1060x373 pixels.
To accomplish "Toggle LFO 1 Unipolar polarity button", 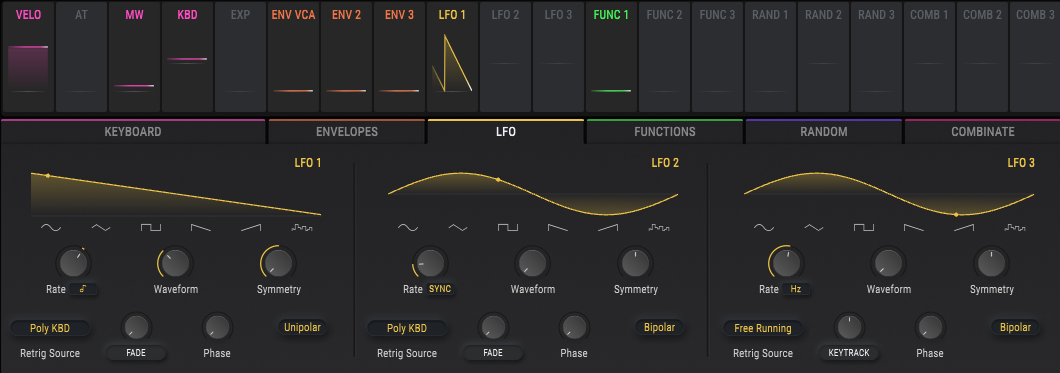I will tap(302, 328).
